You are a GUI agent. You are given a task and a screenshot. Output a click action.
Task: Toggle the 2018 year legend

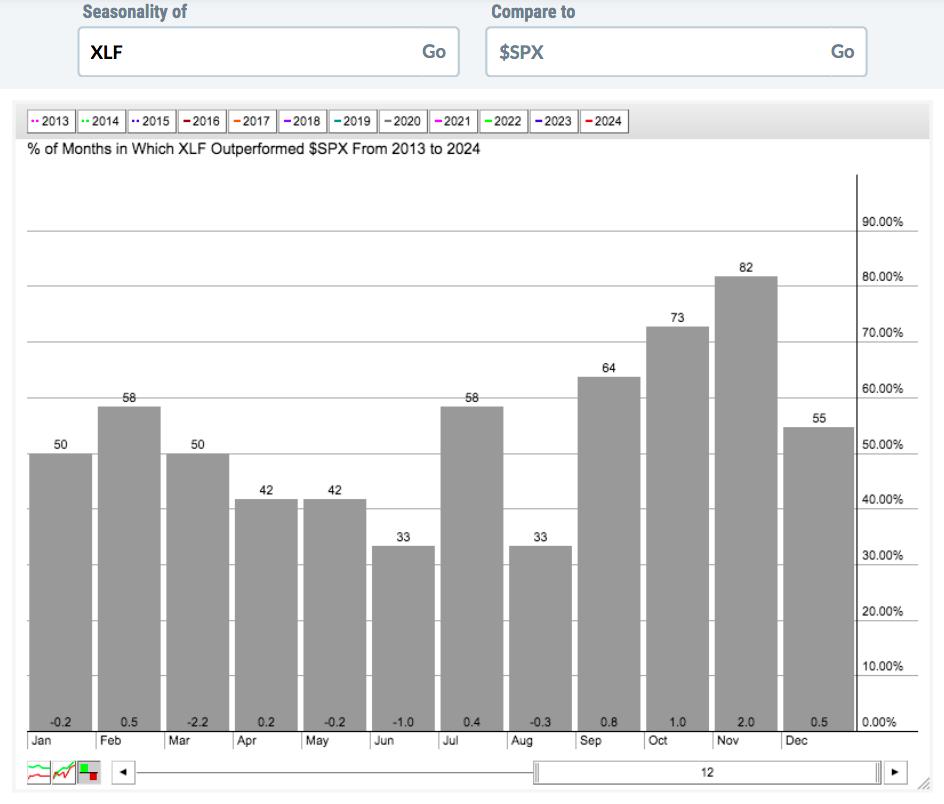point(302,121)
